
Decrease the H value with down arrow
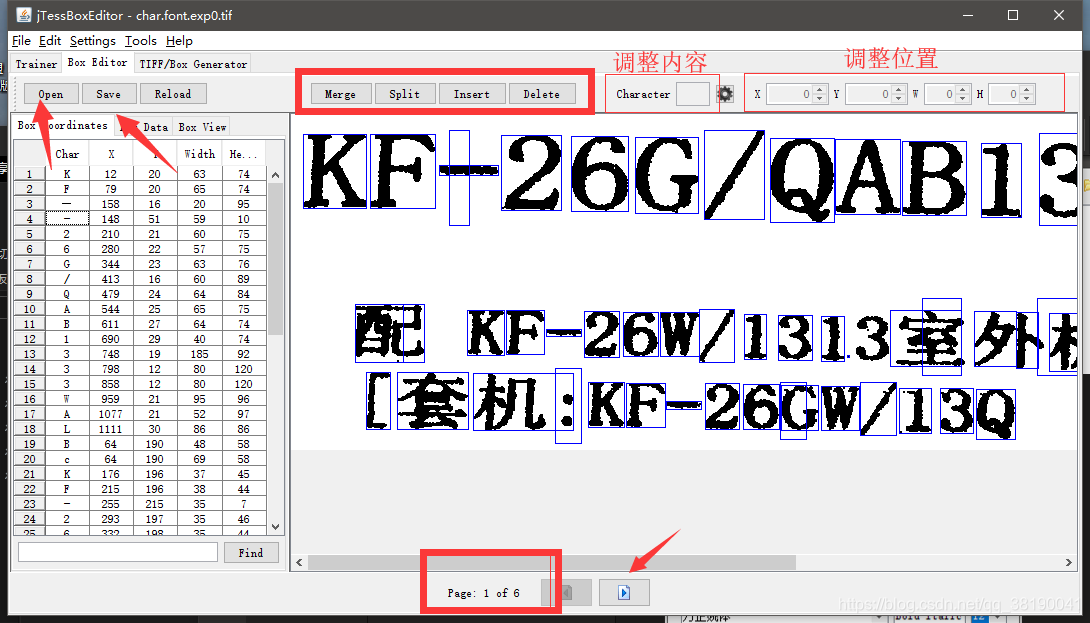1027,99
